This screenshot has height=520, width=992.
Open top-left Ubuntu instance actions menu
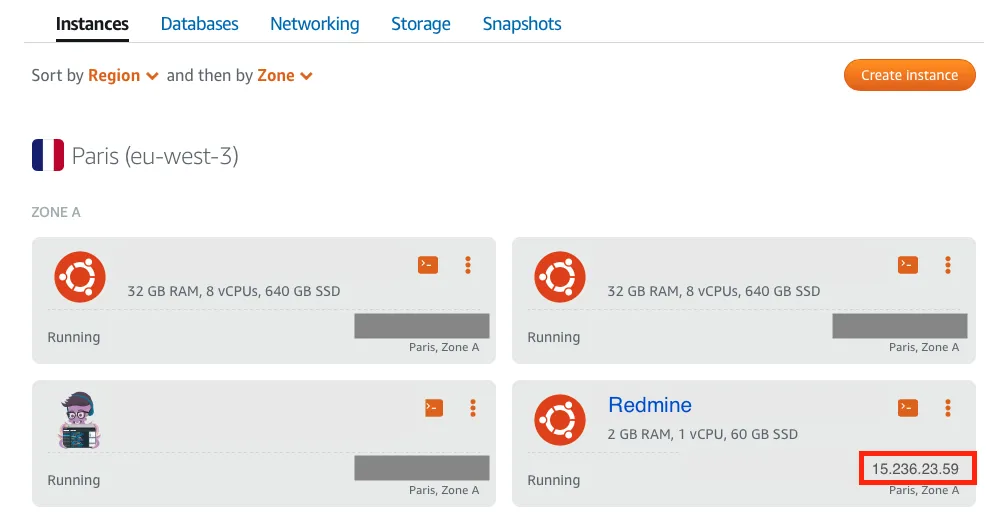point(467,265)
